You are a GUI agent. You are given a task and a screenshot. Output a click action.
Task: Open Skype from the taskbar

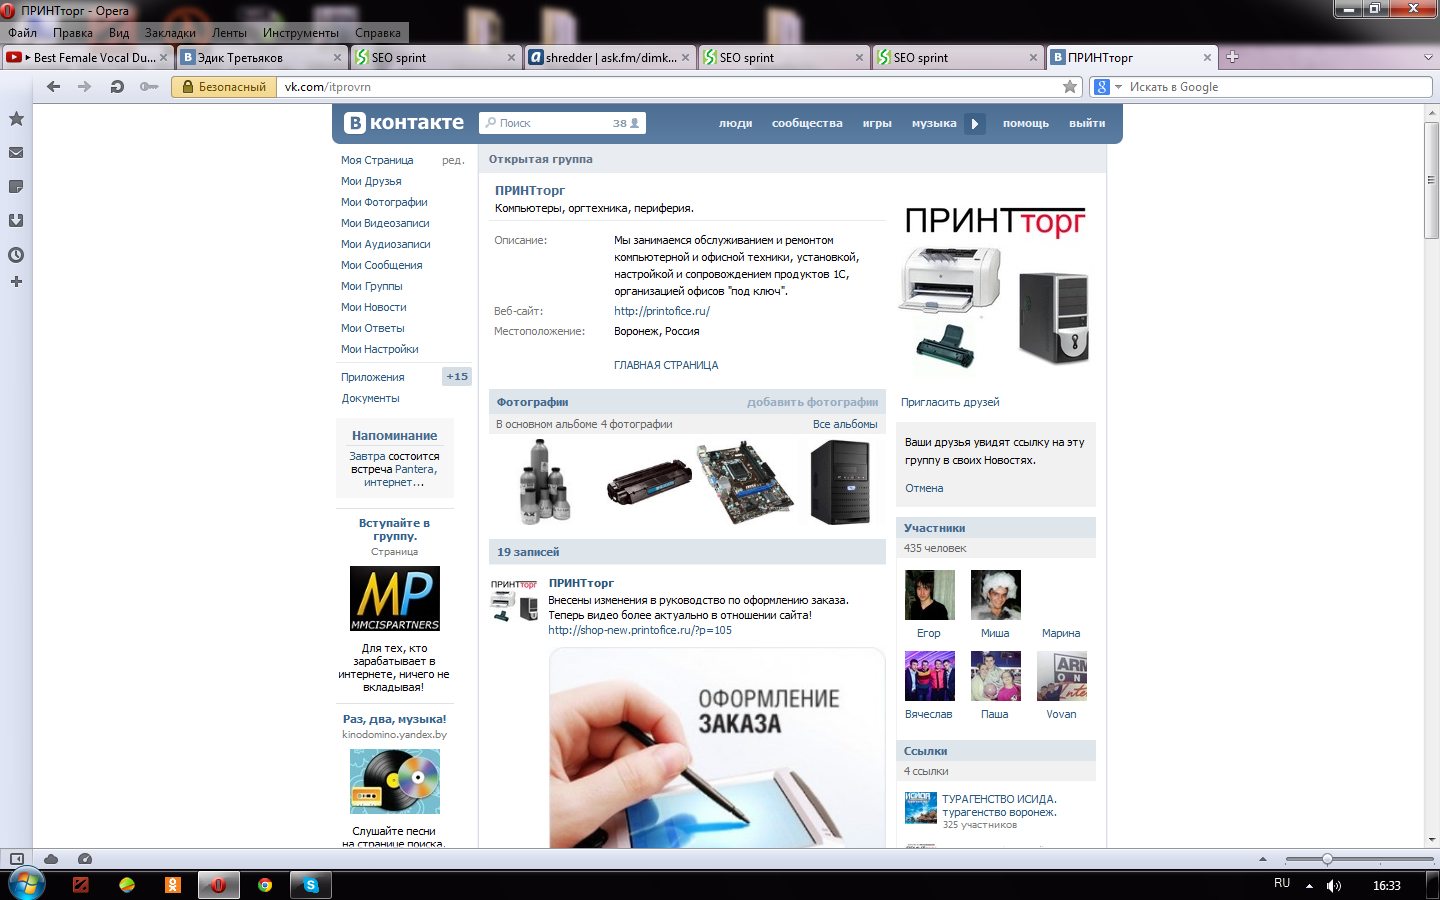311,885
